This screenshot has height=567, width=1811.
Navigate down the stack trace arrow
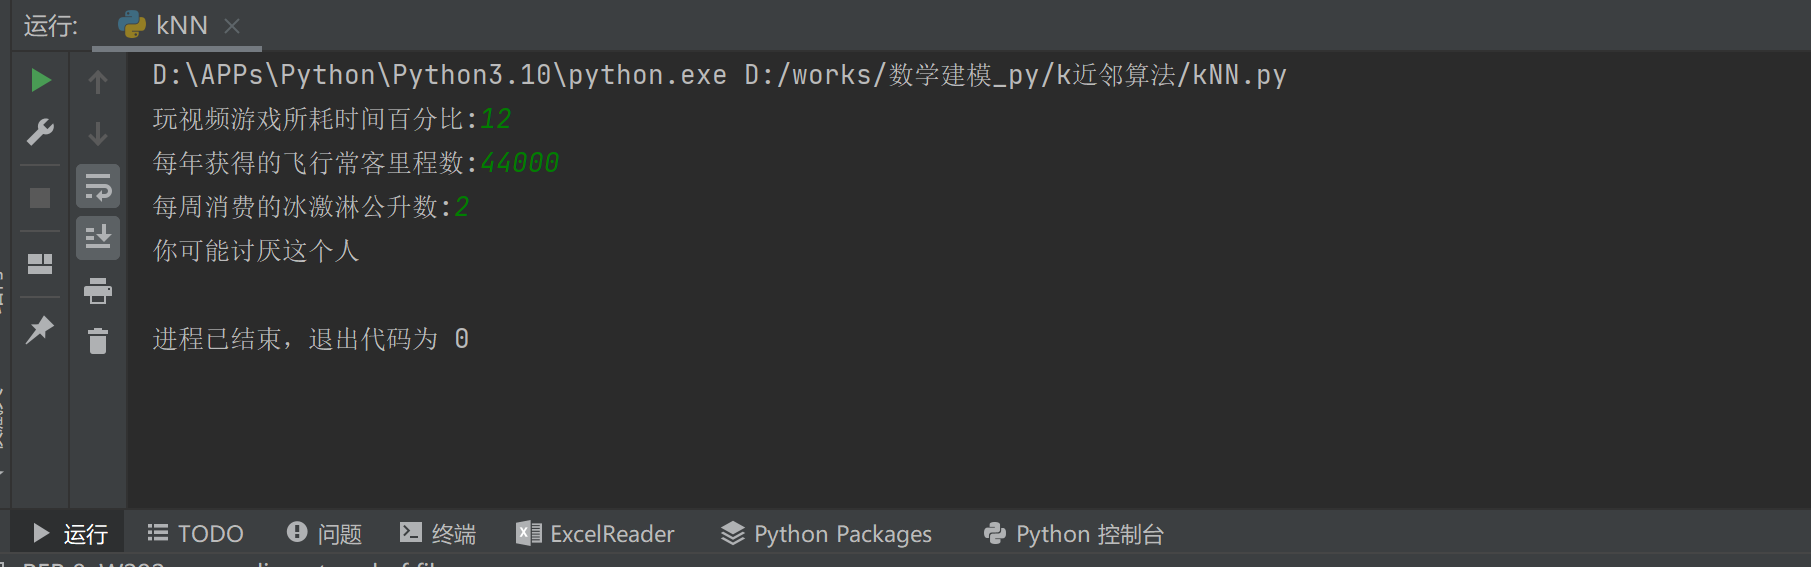(x=98, y=133)
